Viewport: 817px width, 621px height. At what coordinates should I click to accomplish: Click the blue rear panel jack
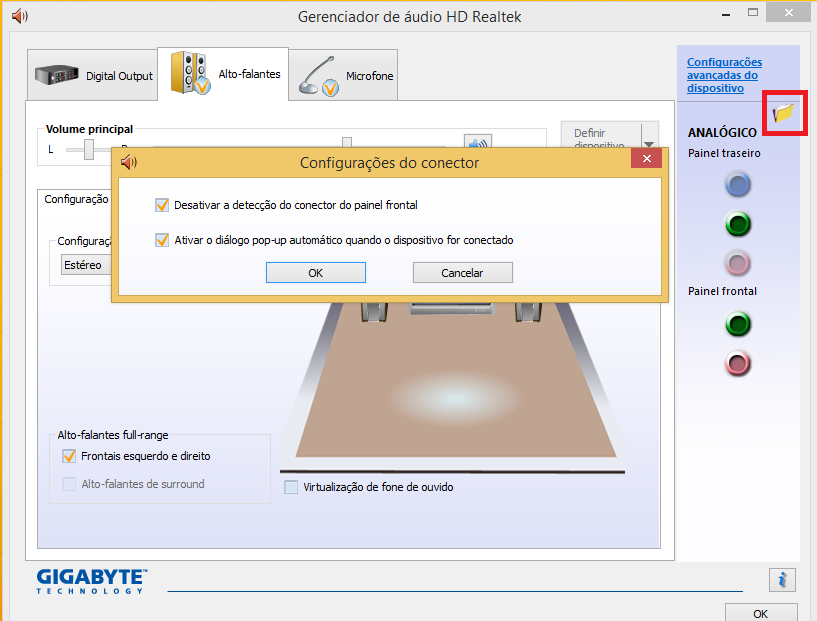pyautogui.click(x=738, y=185)
